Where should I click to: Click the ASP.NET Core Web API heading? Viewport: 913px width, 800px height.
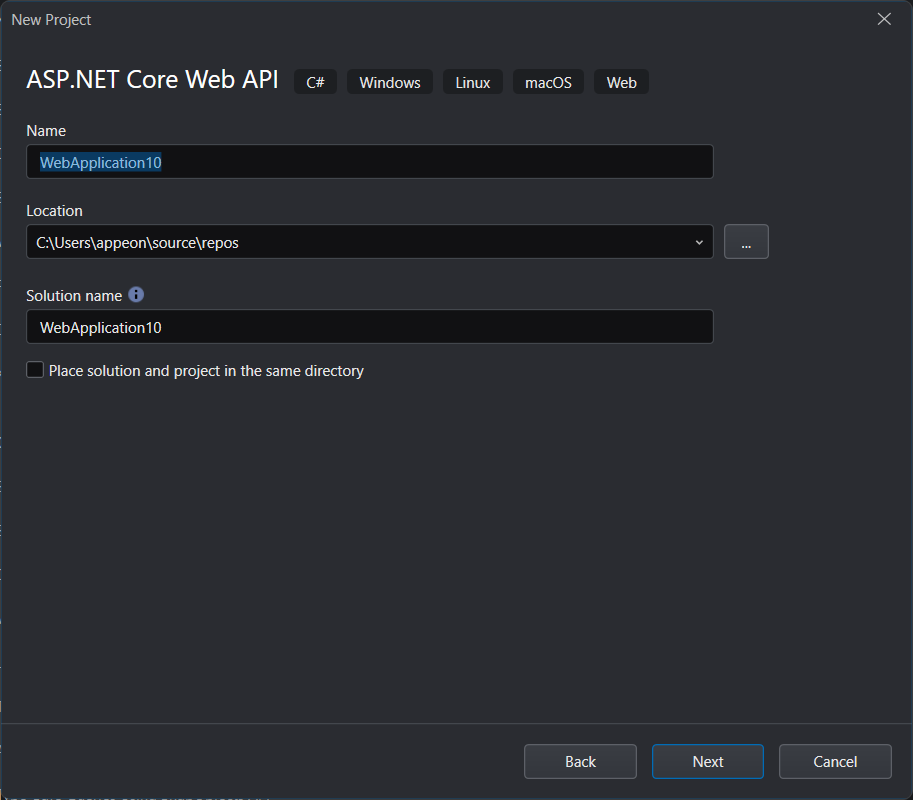pos(152,81)
